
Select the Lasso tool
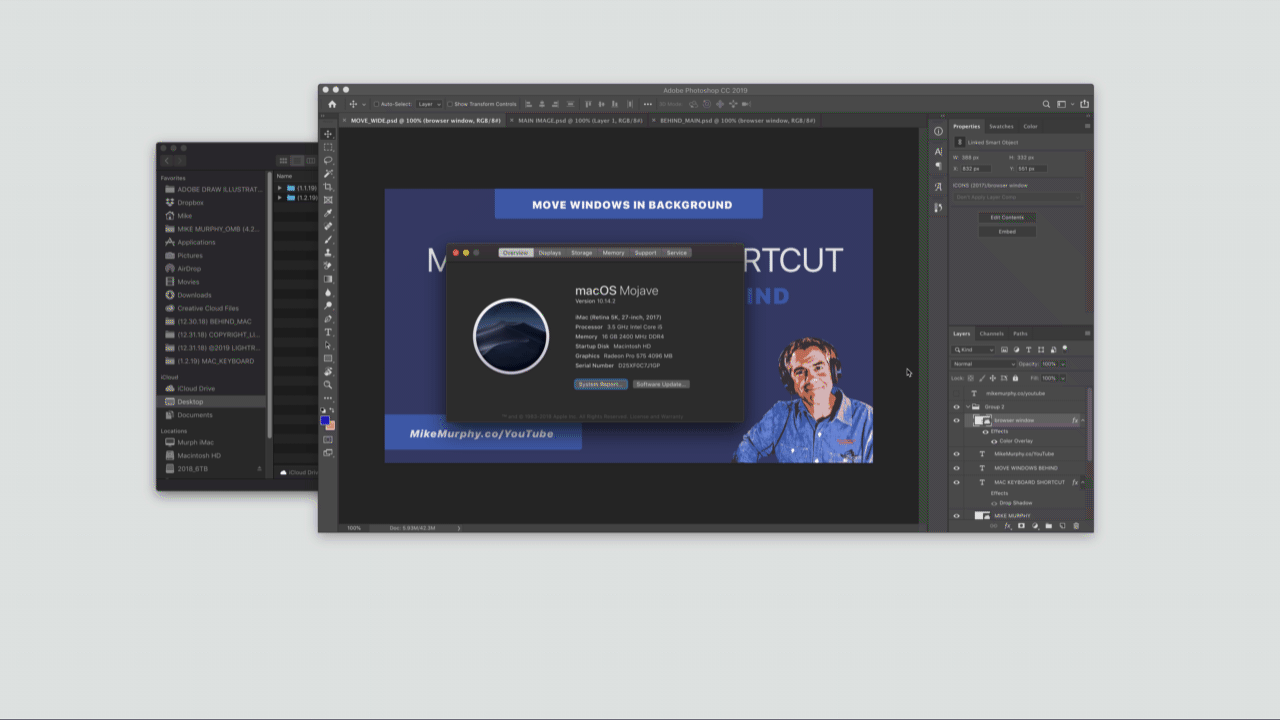click(328, 160)
